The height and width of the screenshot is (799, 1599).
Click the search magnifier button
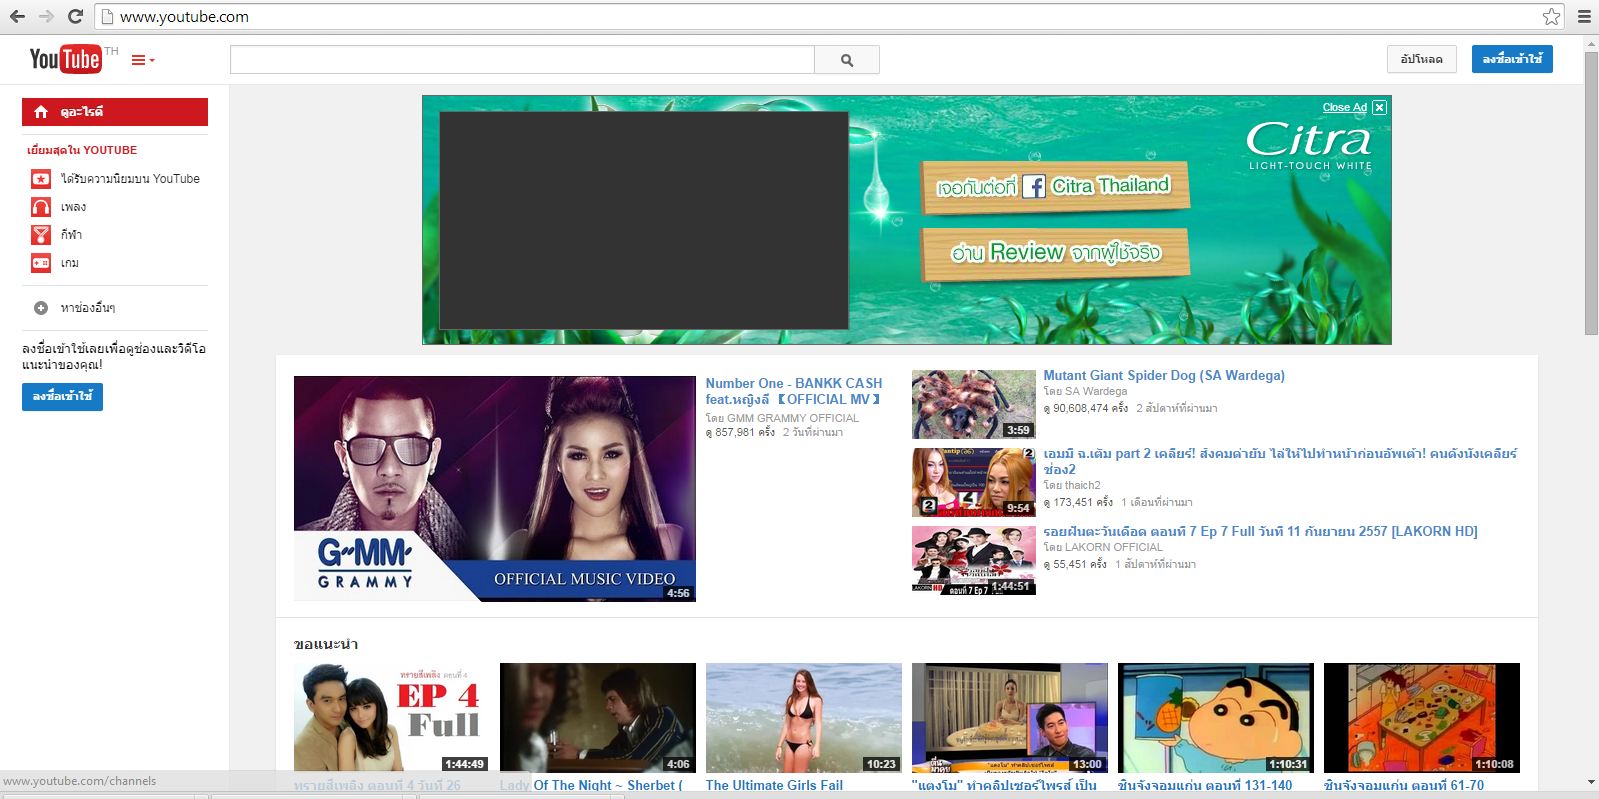click(847, 60)
